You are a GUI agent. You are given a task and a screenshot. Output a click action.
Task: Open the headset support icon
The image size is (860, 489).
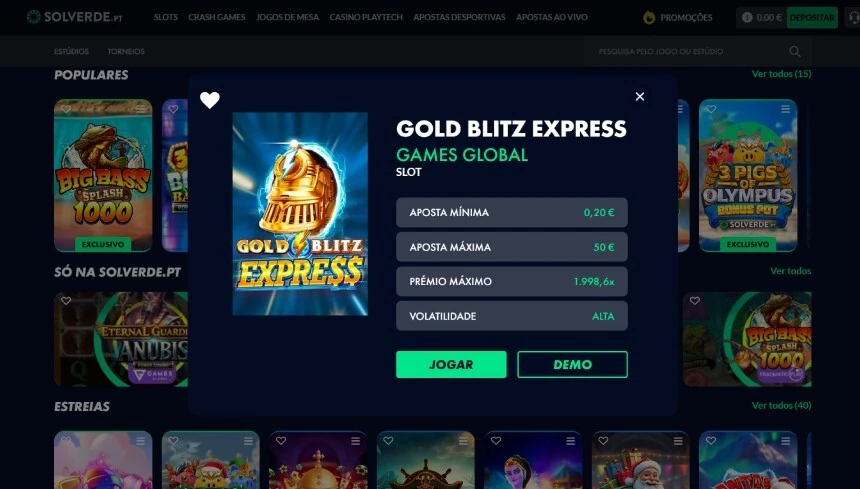pyautogui.click(x=853, y=18)
